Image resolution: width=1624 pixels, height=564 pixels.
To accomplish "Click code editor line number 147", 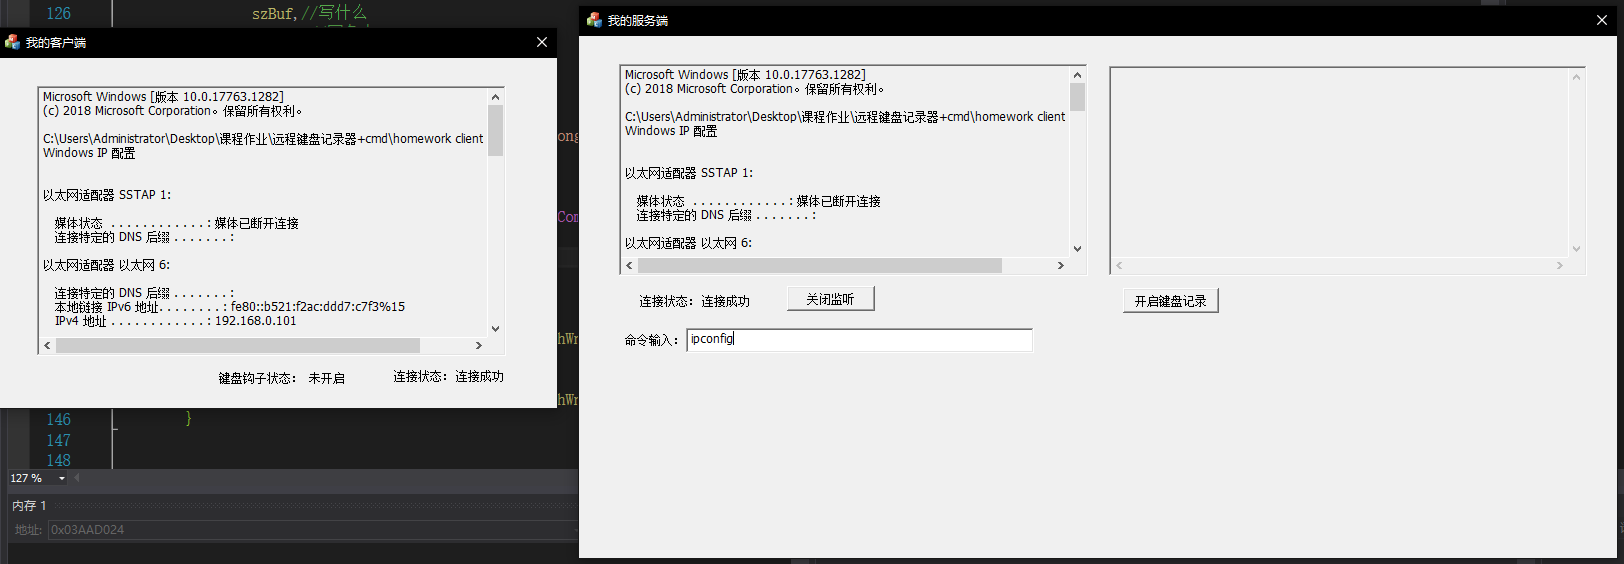I will point(58,440).
